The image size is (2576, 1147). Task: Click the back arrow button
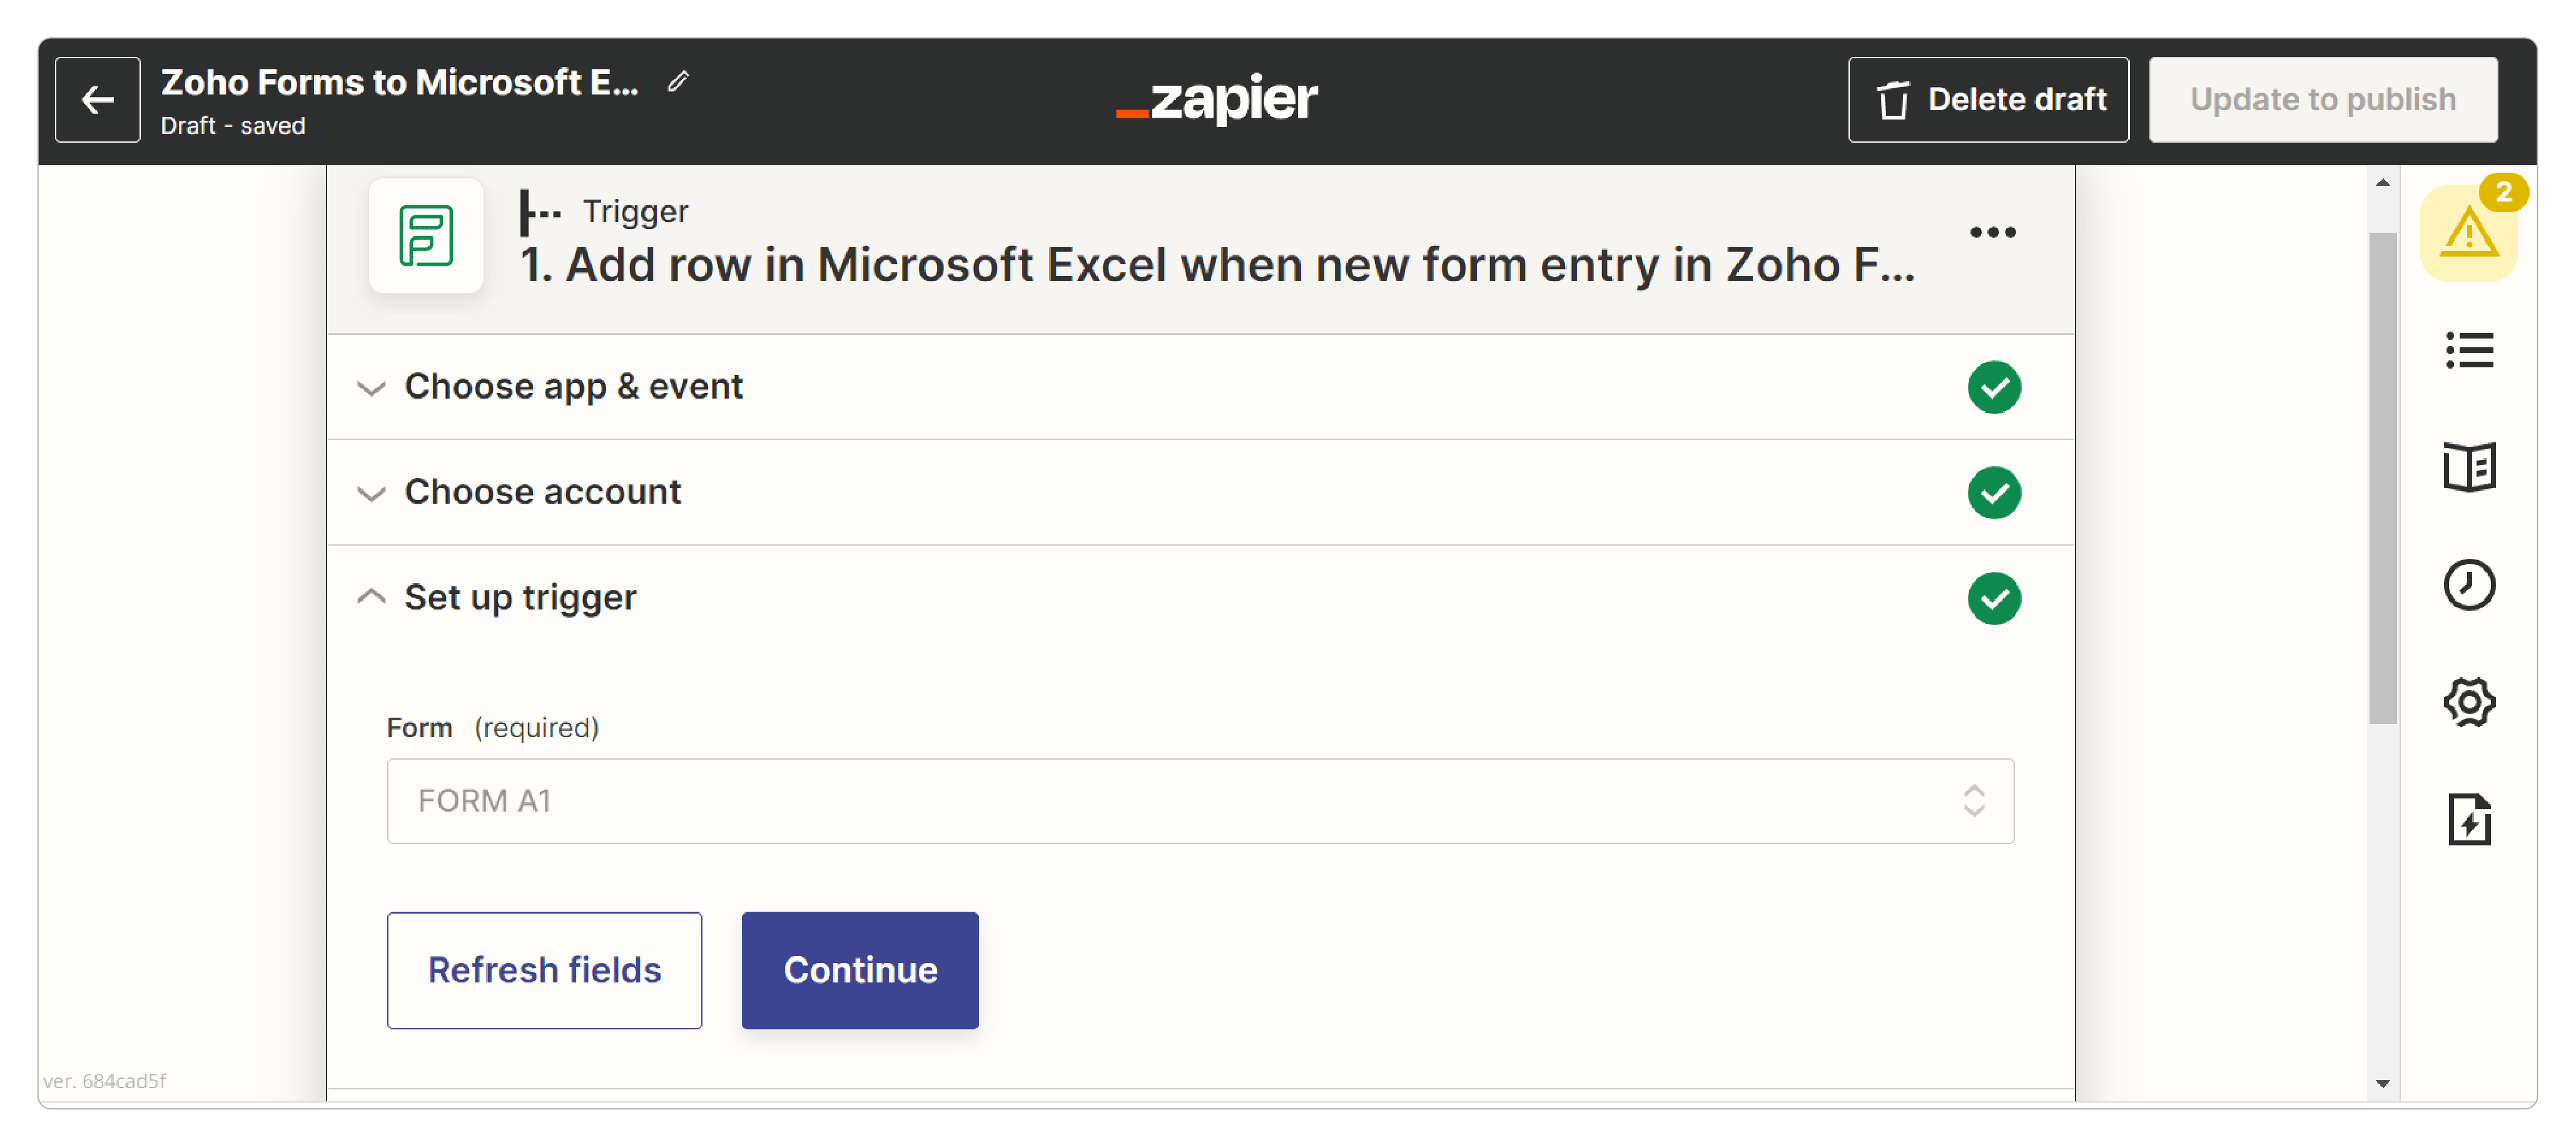click(97, 99)
